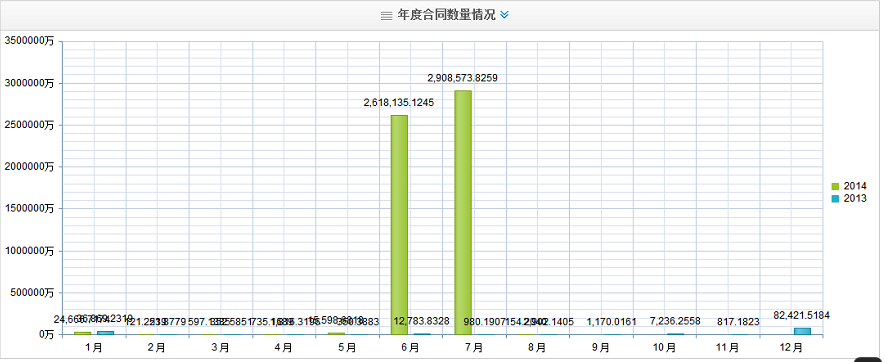885x362 pixels.
Task: Select the tall green 6月 2014 bar
Action: click(399, 225)
